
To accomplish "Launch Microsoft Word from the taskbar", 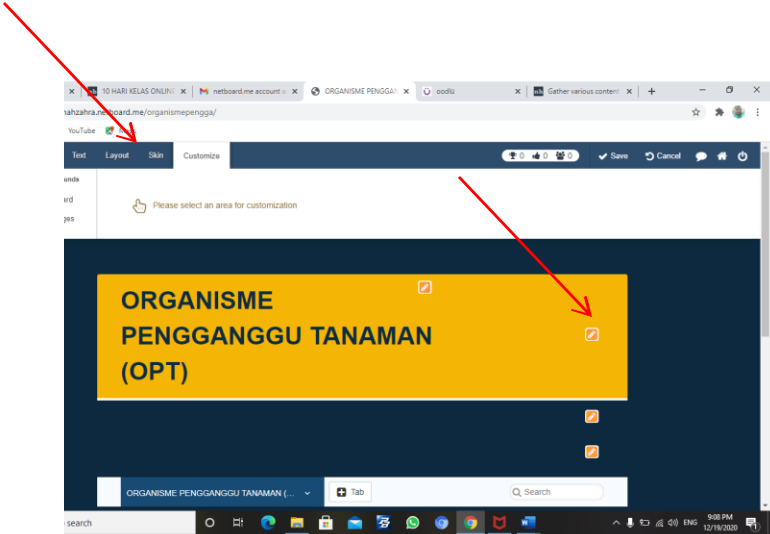I will pos(528,522).
